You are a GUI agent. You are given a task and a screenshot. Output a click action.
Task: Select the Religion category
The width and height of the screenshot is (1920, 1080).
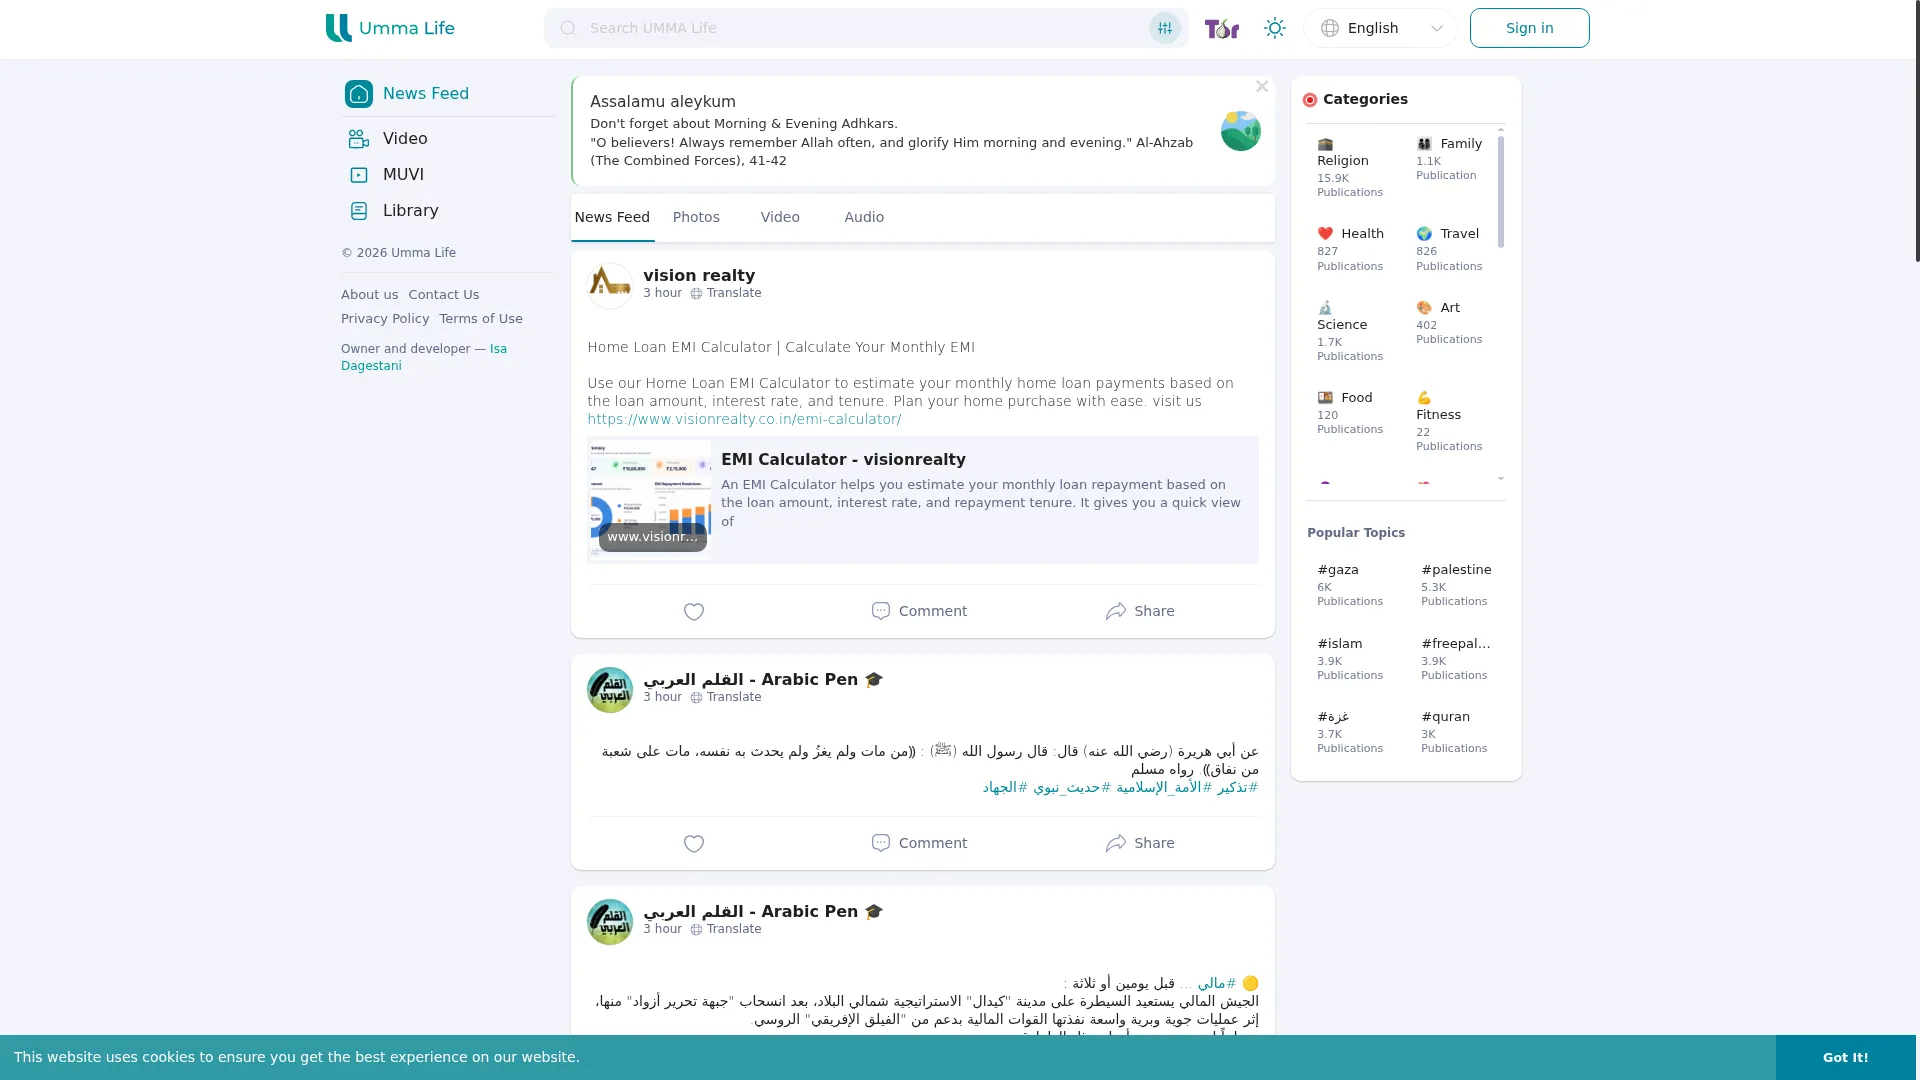click(1350, 167)
